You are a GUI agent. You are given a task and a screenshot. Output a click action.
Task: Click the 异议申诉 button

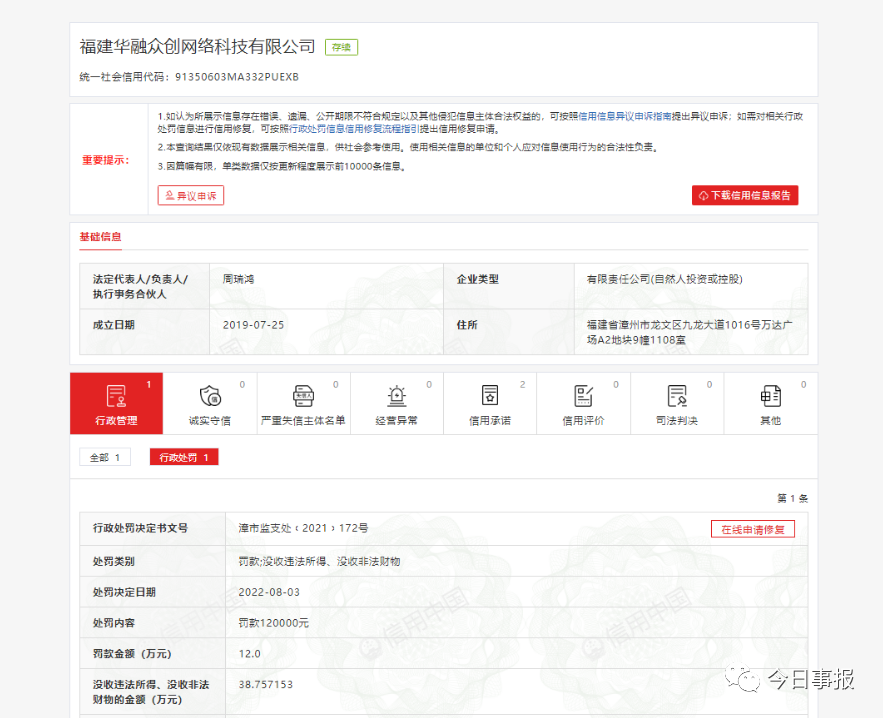point(191,195)
